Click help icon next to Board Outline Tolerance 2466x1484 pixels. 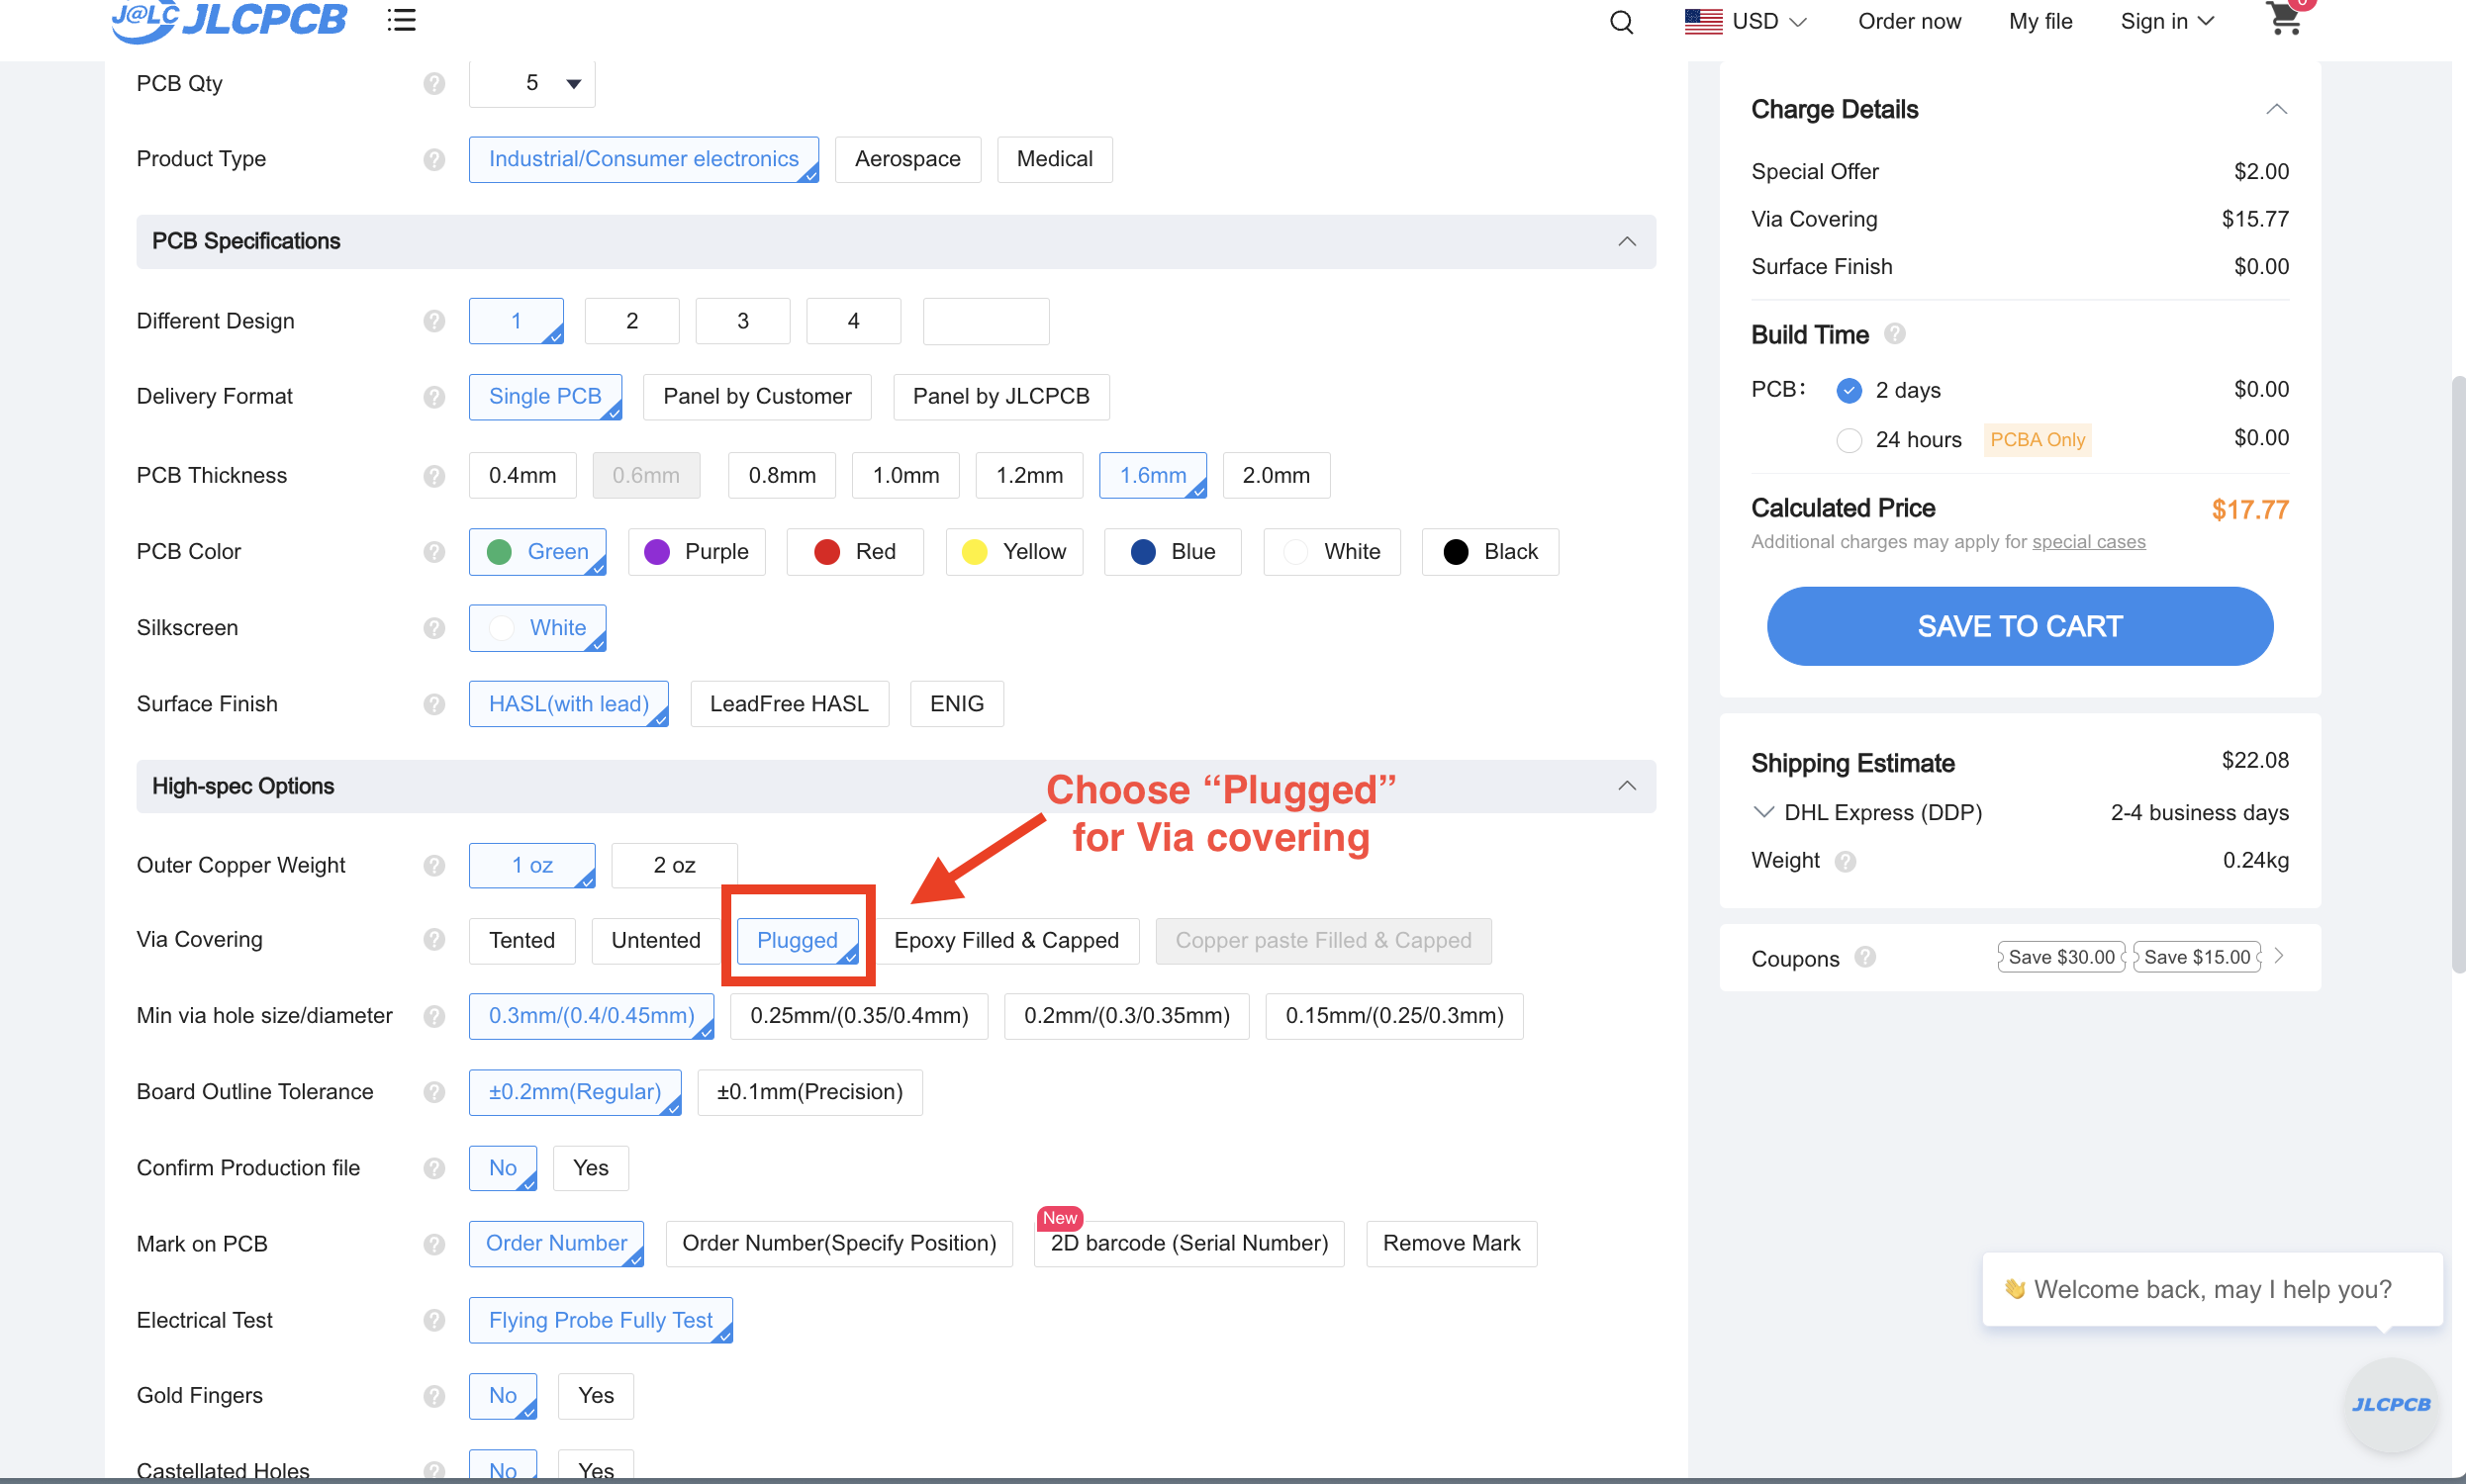coord(434,1092)
